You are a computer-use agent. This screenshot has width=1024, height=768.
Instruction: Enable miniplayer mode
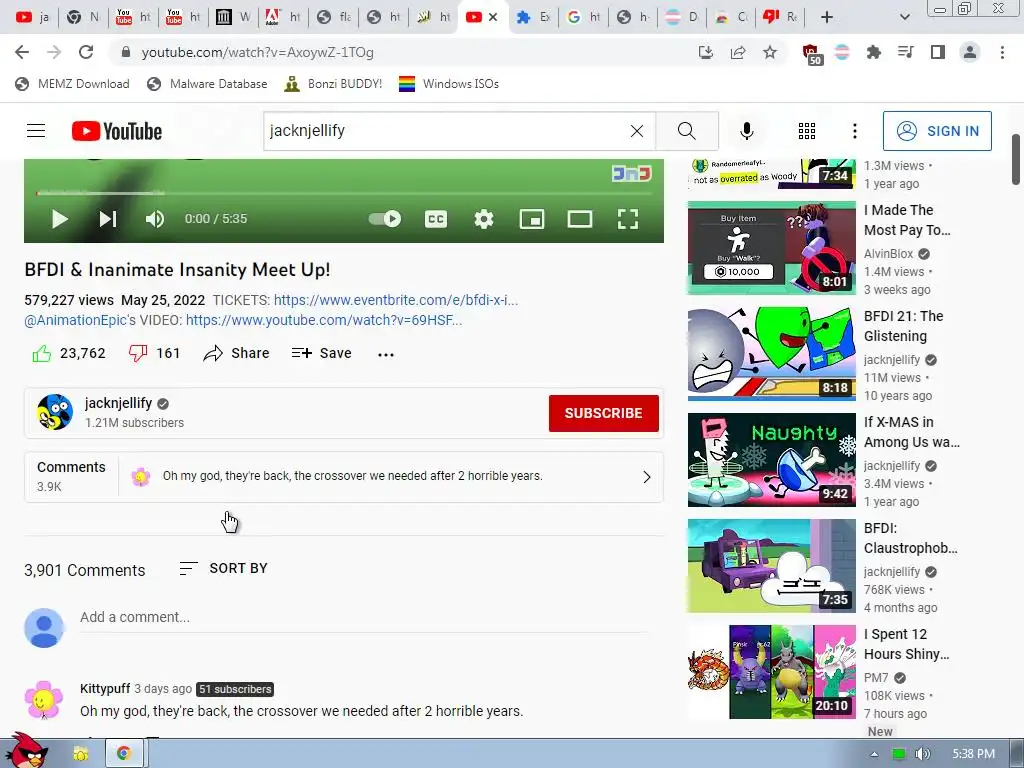[532, 219]
